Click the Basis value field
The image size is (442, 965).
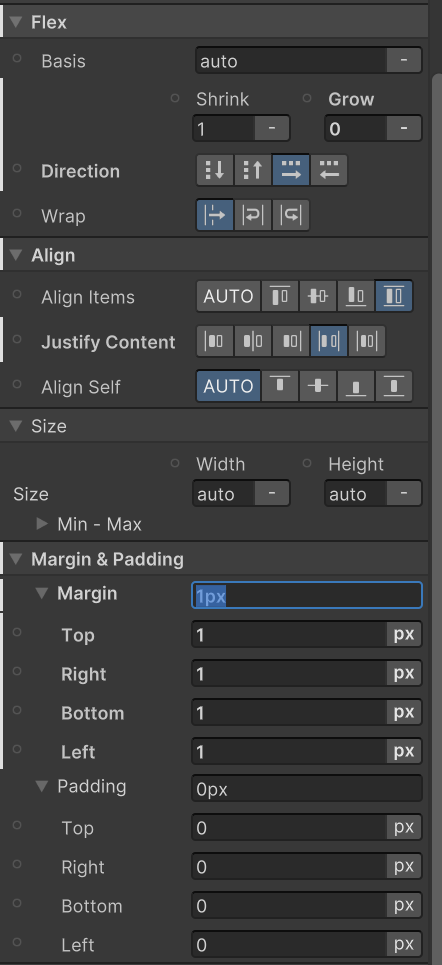point(291,61)
